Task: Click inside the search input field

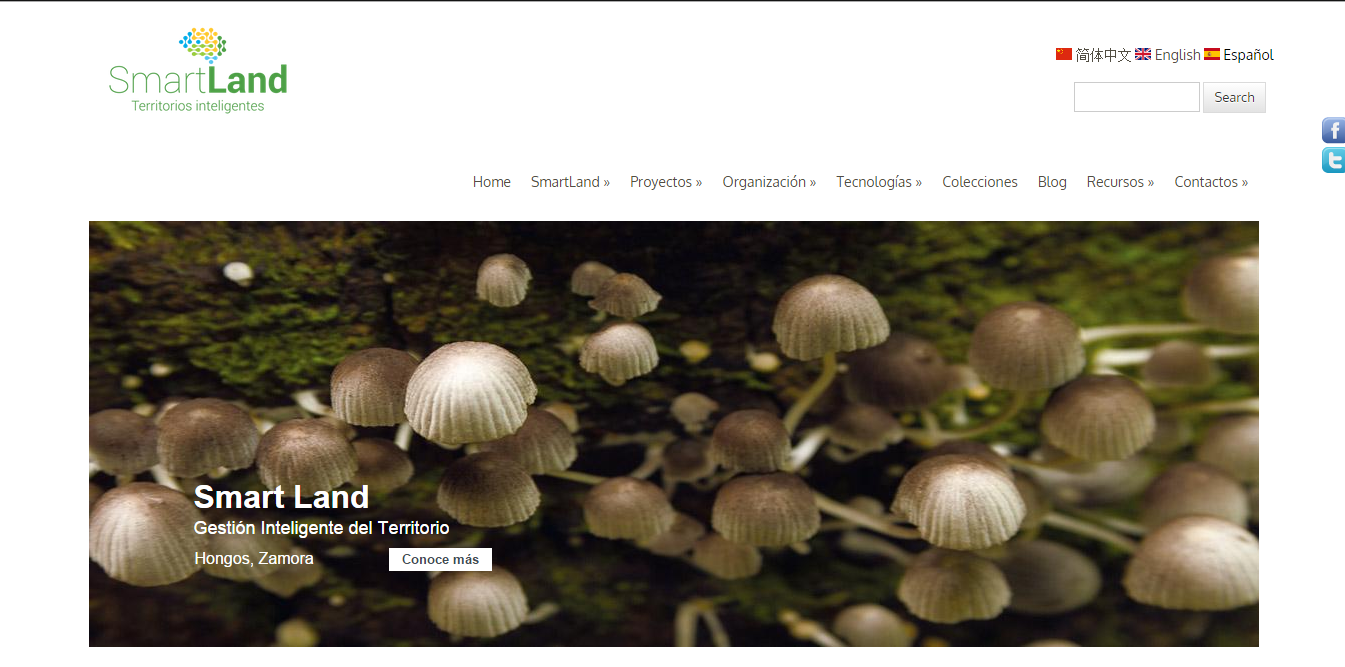Action: (x=1136, y=96)
